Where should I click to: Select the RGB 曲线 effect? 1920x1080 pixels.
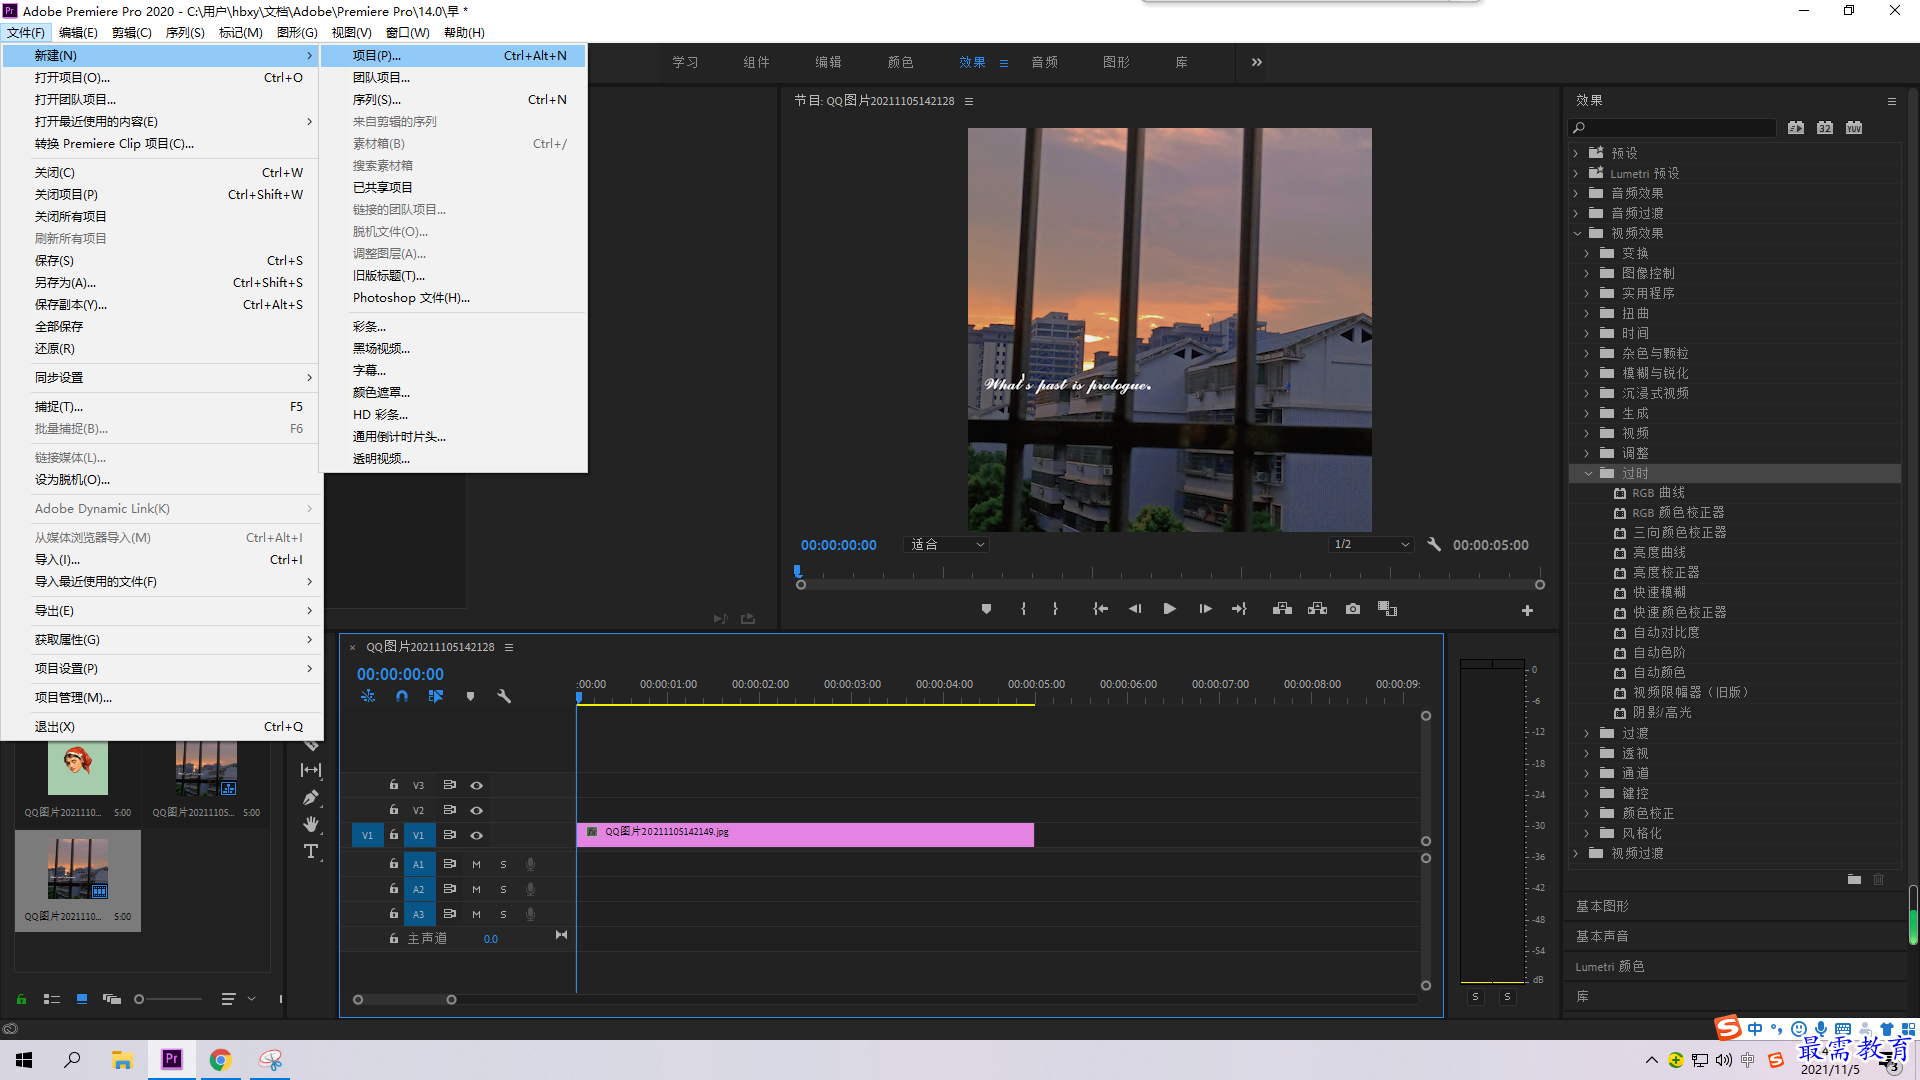[1658, 493]
